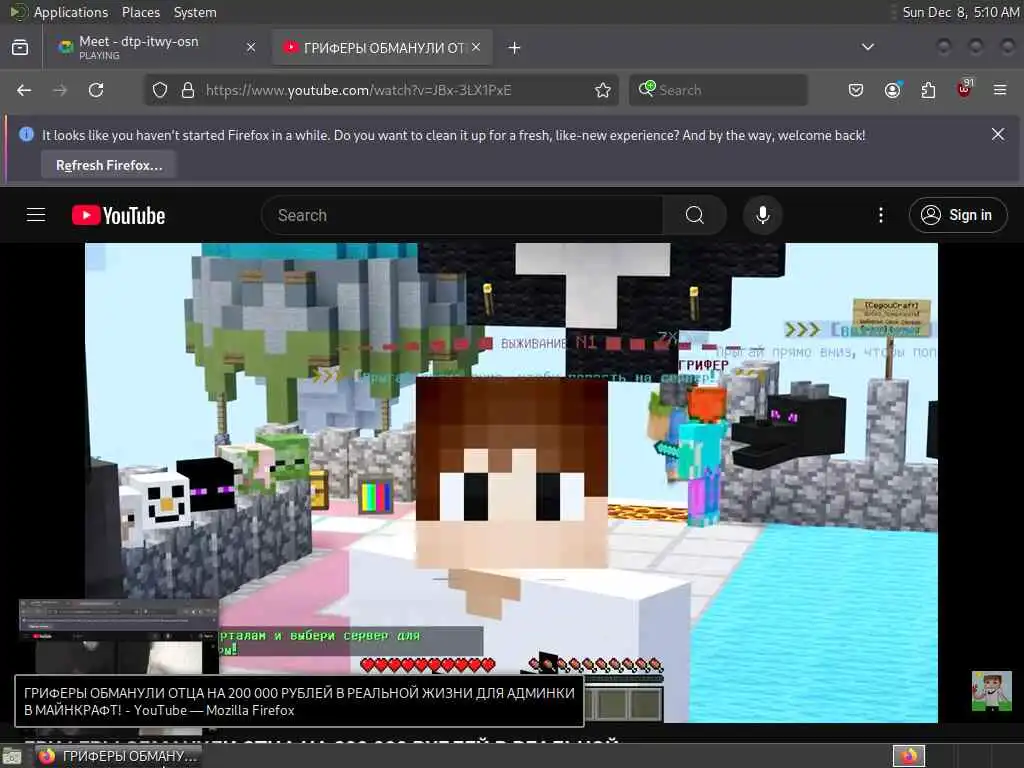Image resolution: width=1024 pixels, height=768 pixels.
Task: Open a new browser tab
Action: click(515, 48)
